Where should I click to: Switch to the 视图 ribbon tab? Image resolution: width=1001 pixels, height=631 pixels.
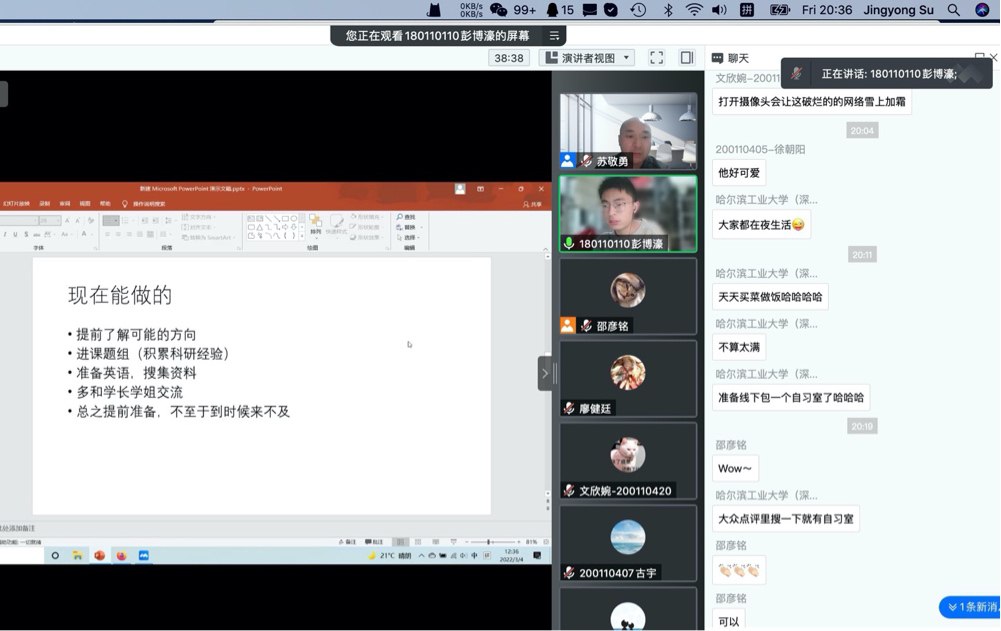86,204
